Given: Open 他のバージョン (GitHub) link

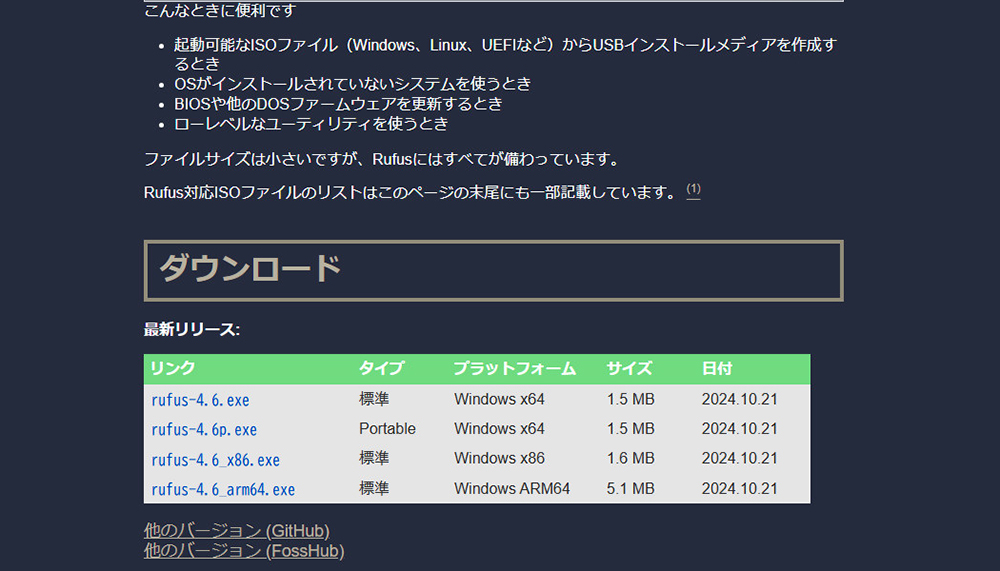Looking at the screenshot, I should 237,531.
